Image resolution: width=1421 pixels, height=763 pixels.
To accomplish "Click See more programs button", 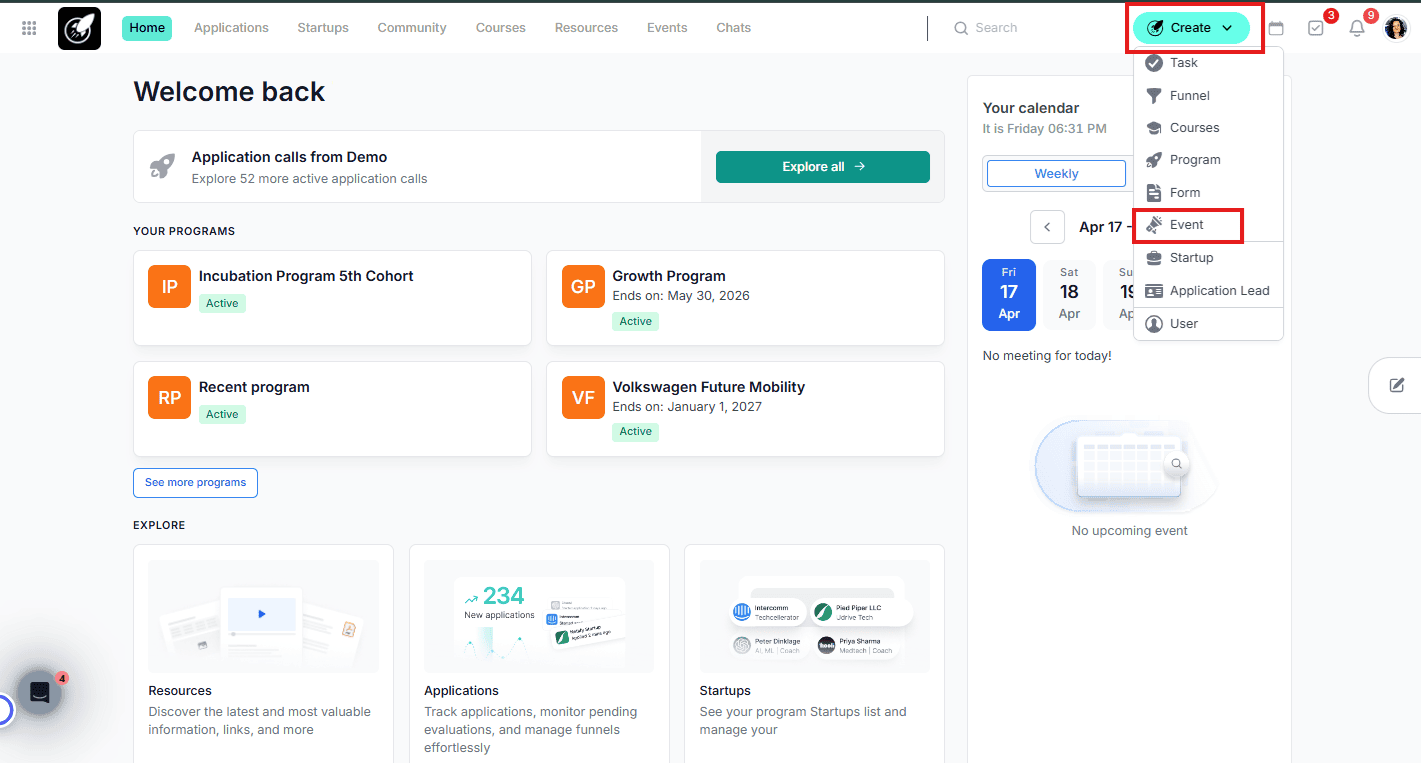I will click(x=195, y=483).
